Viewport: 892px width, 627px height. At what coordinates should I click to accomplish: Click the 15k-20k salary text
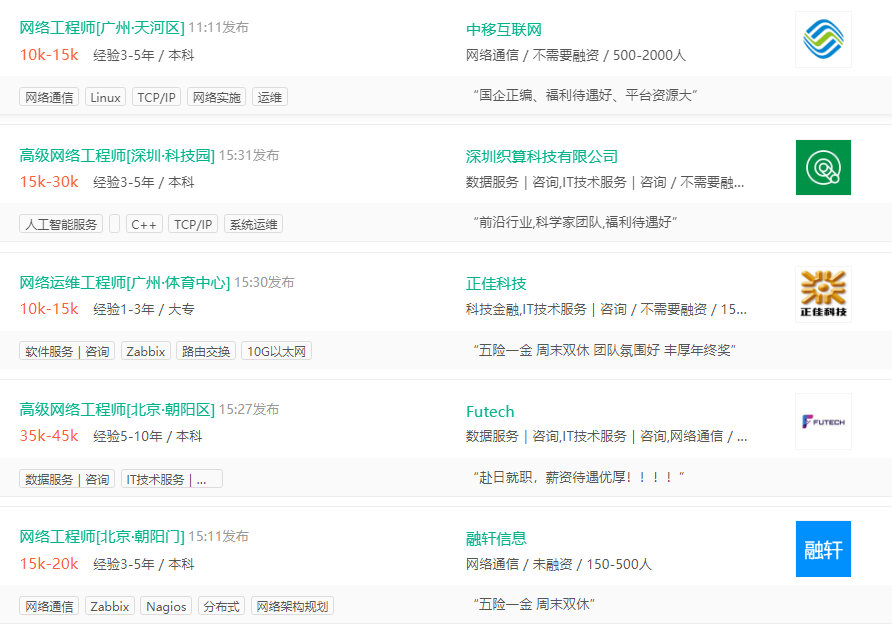(49, 563)
